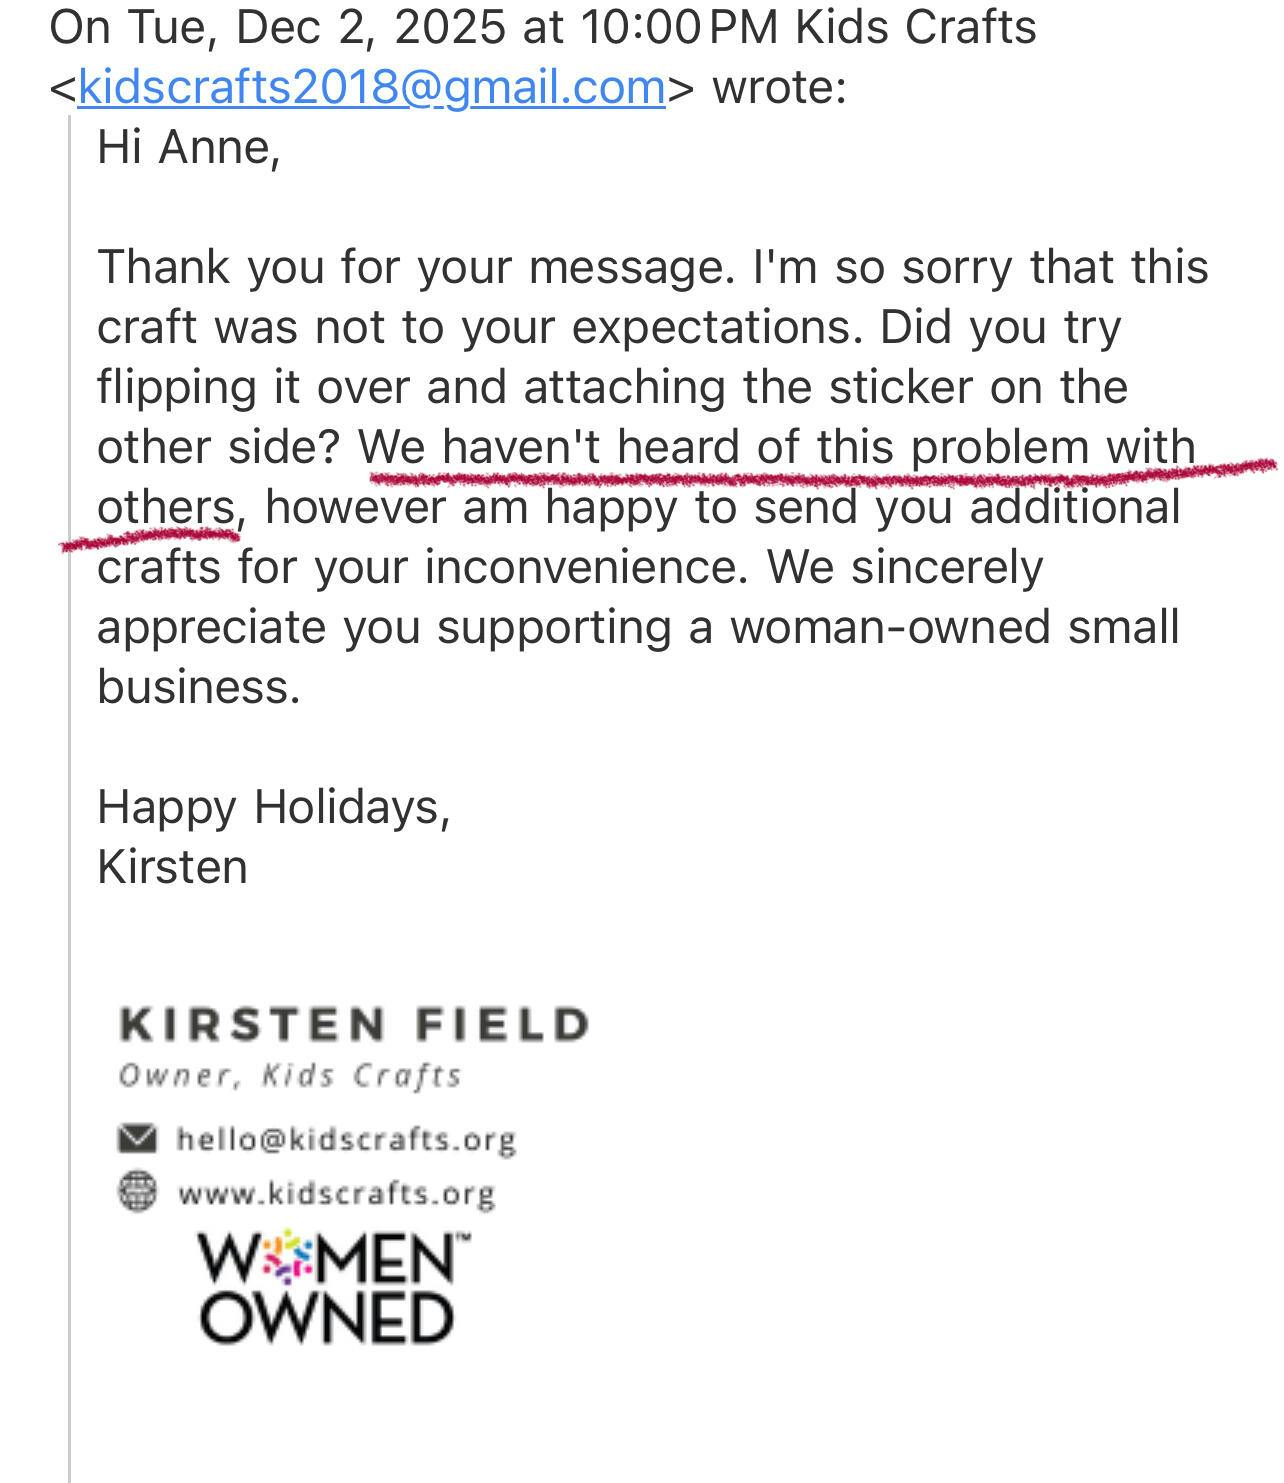Click the "Kirsten" name under the sign-off
This screenshot has height=1483, width=1284.
[172, 867]
